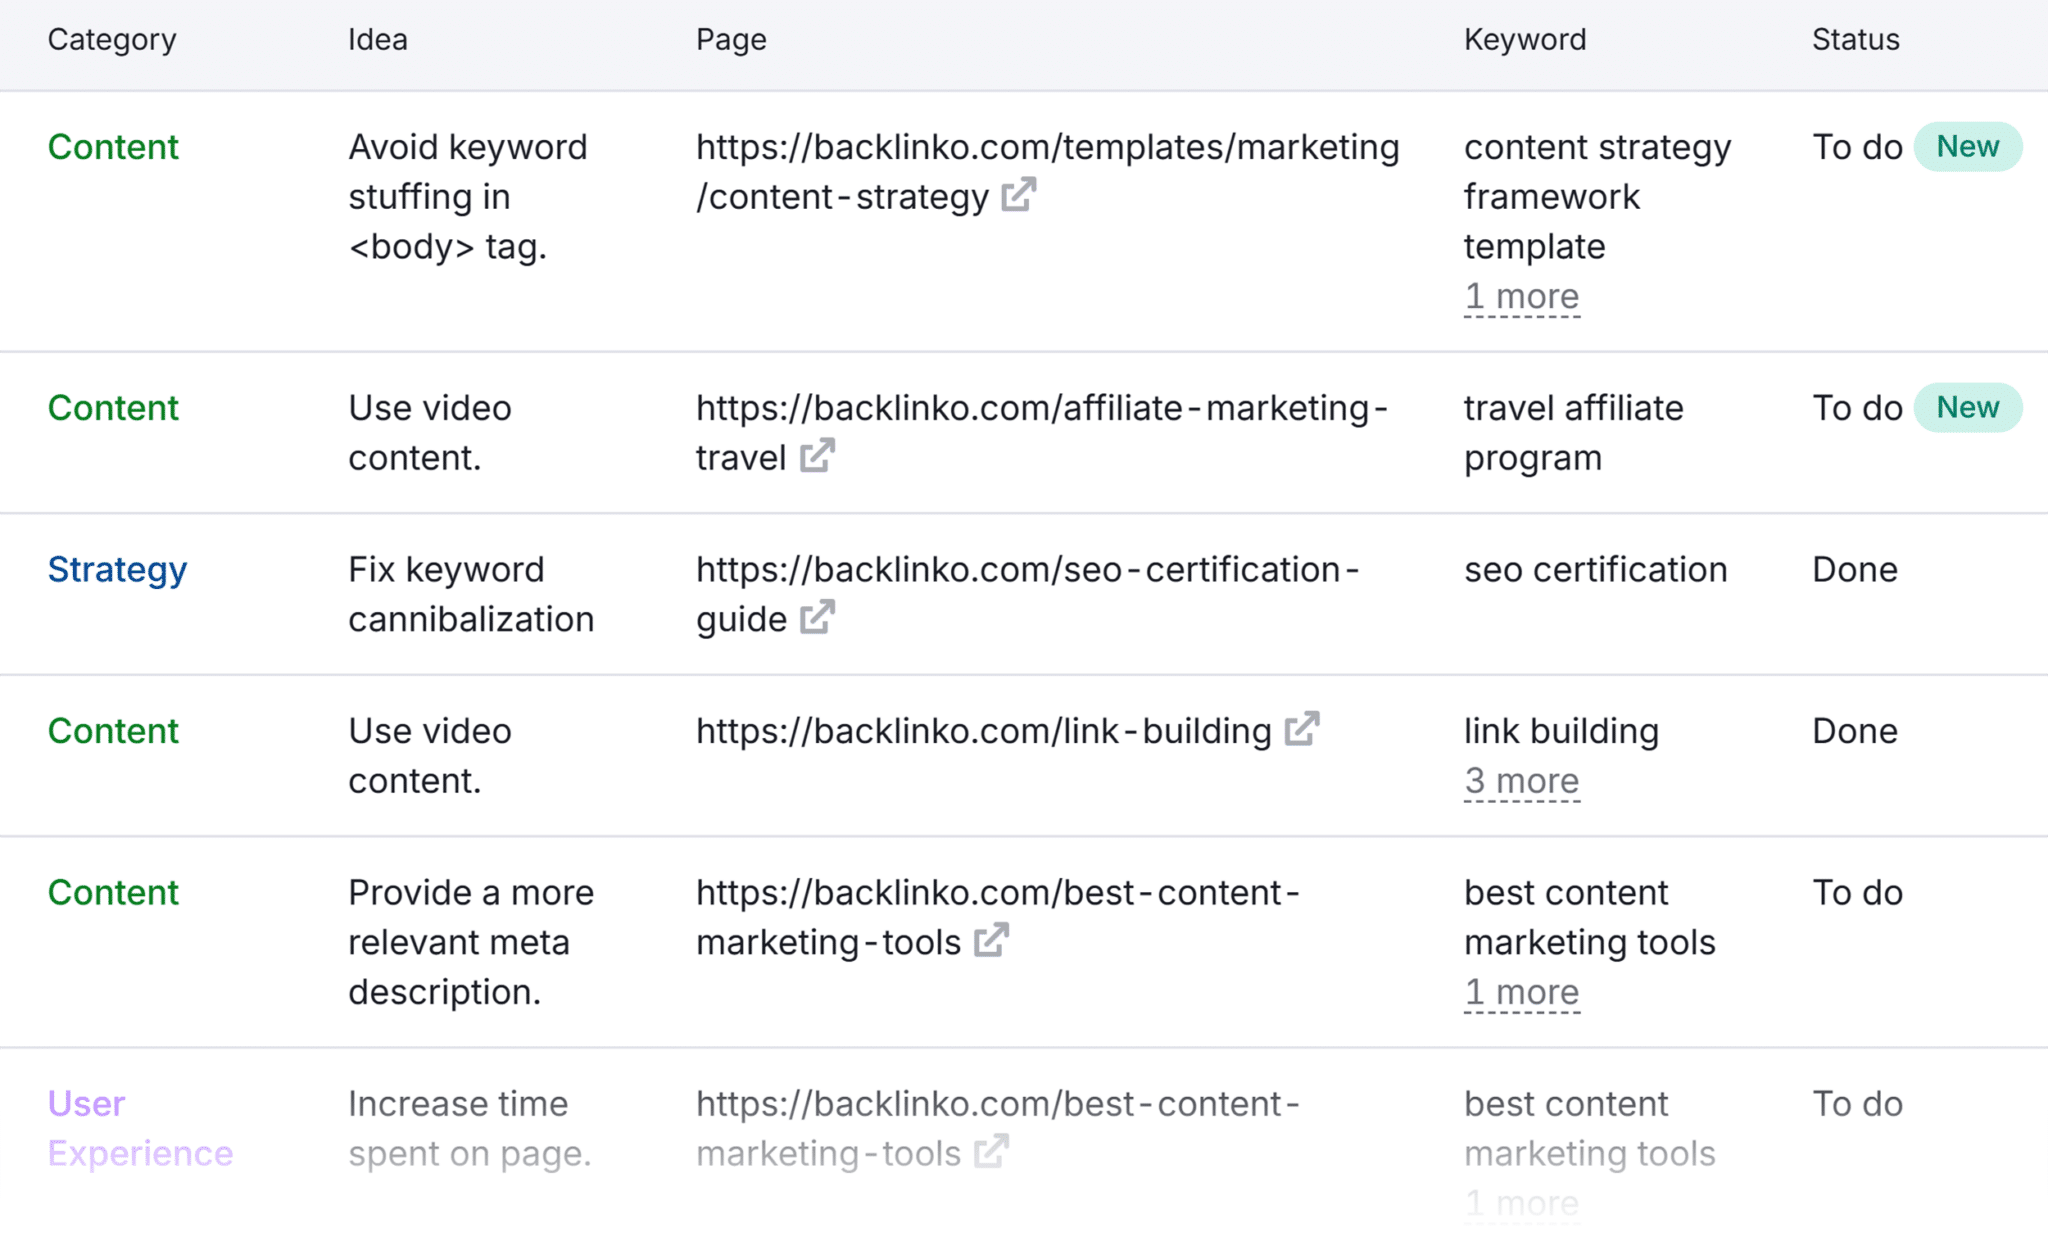
Task: Expand '3 more' under link building keyword
Action: (1522, 781)
